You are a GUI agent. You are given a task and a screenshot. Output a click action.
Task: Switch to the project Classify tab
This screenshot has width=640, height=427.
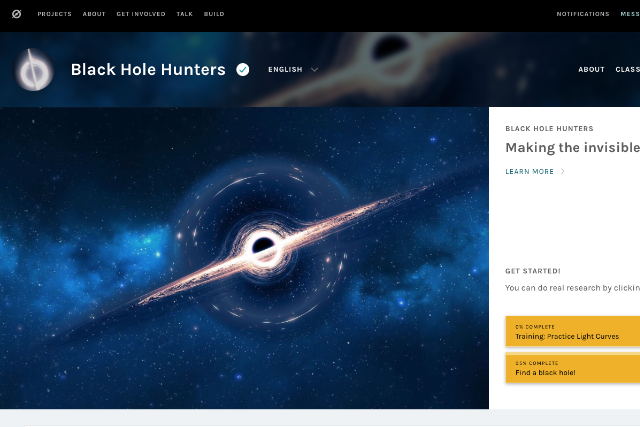coord(627,70)
